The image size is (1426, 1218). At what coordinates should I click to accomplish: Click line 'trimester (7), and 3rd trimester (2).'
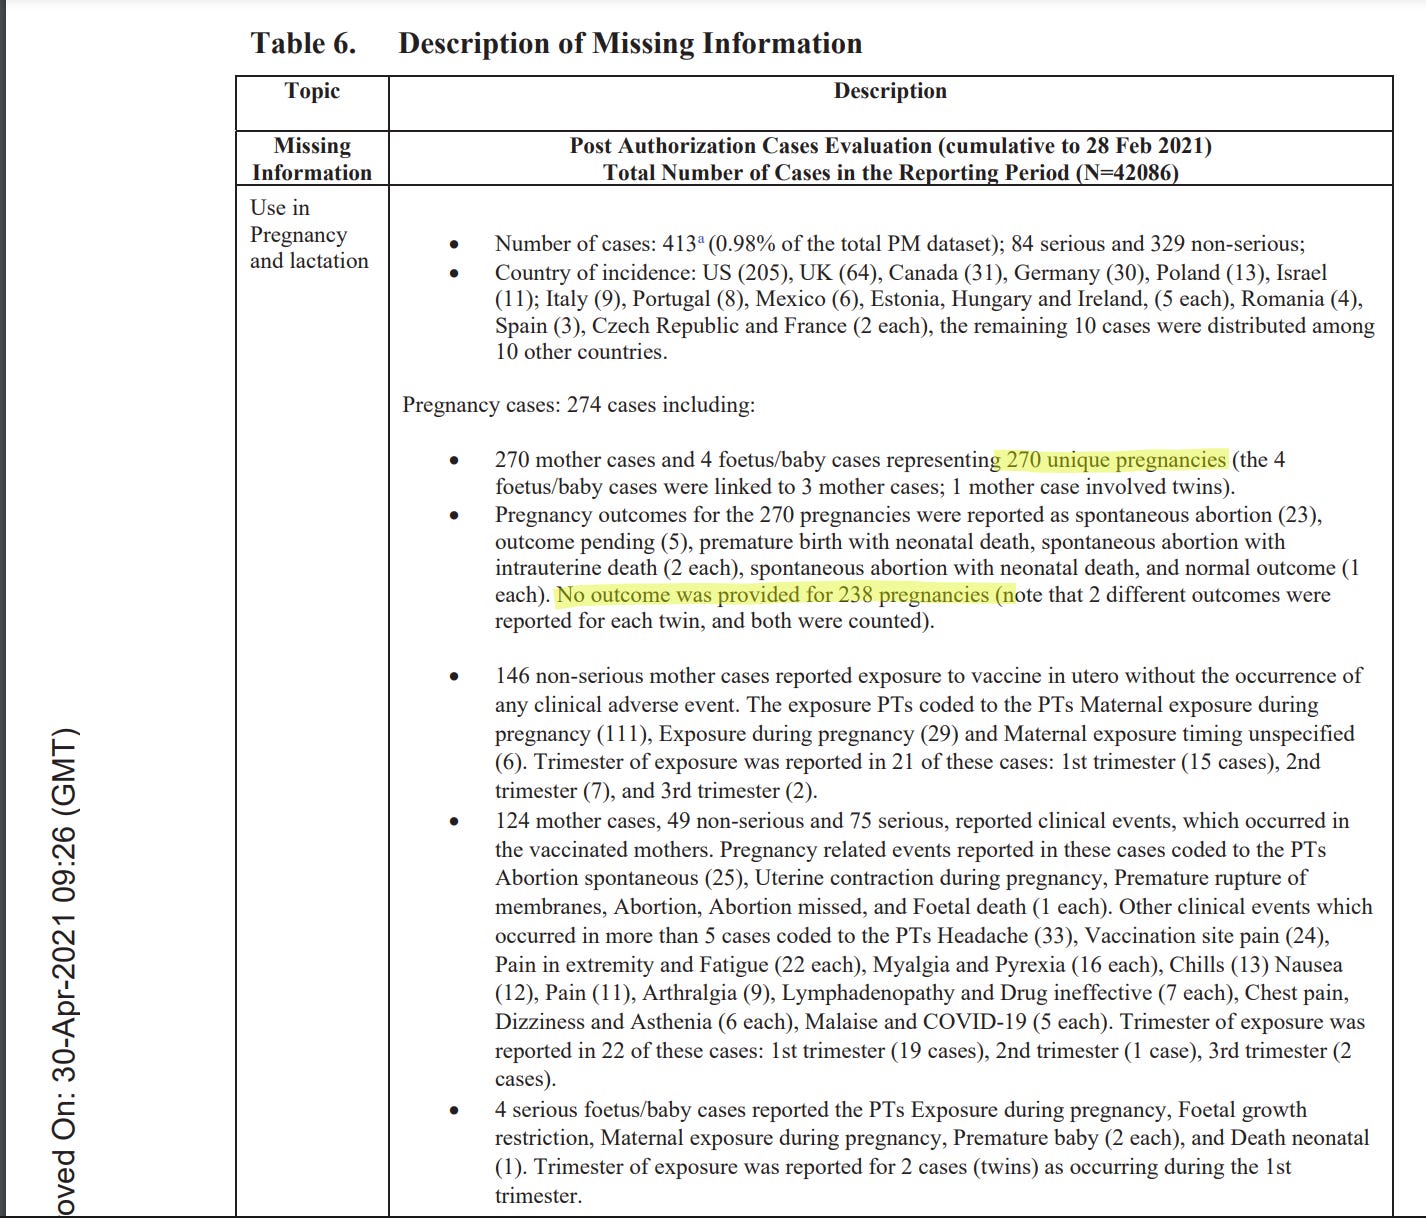click(x=656, y=791)
